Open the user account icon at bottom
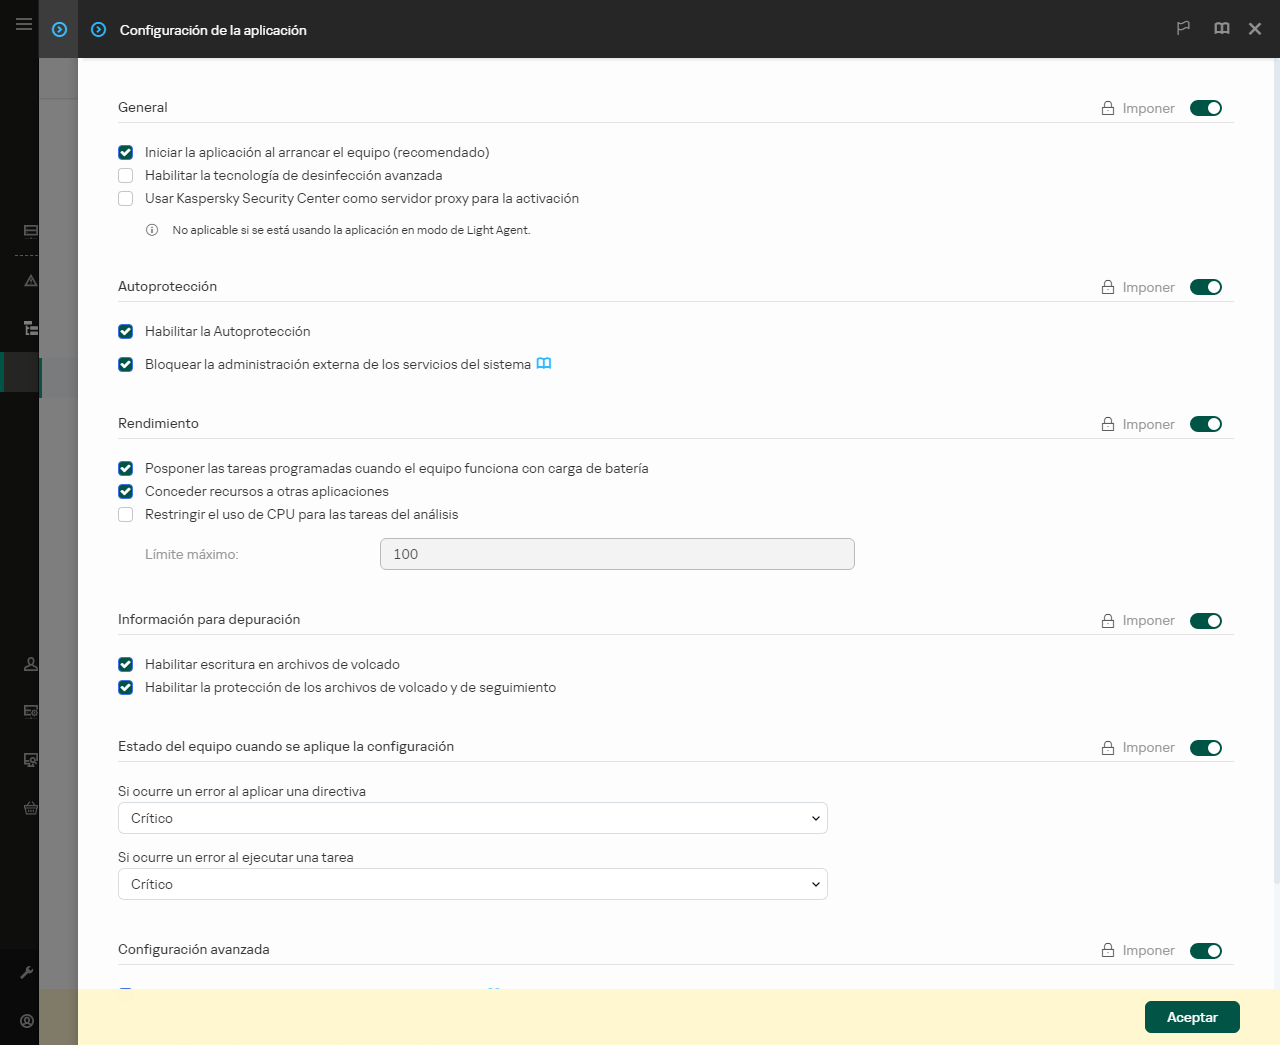 click(x=29, y=1021)
